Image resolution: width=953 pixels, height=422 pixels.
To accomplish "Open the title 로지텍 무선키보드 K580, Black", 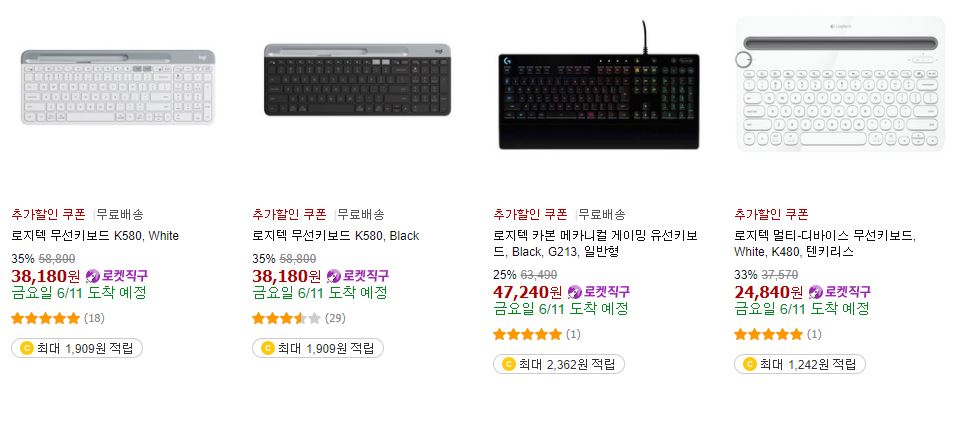I will pos(335,236).
